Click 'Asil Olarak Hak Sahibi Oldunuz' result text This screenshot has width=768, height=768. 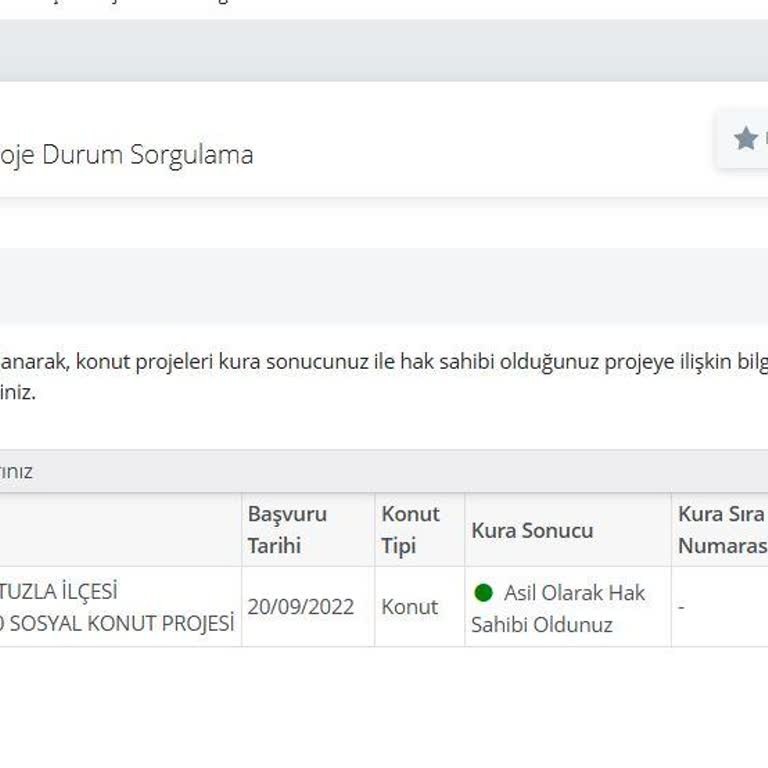558,609
